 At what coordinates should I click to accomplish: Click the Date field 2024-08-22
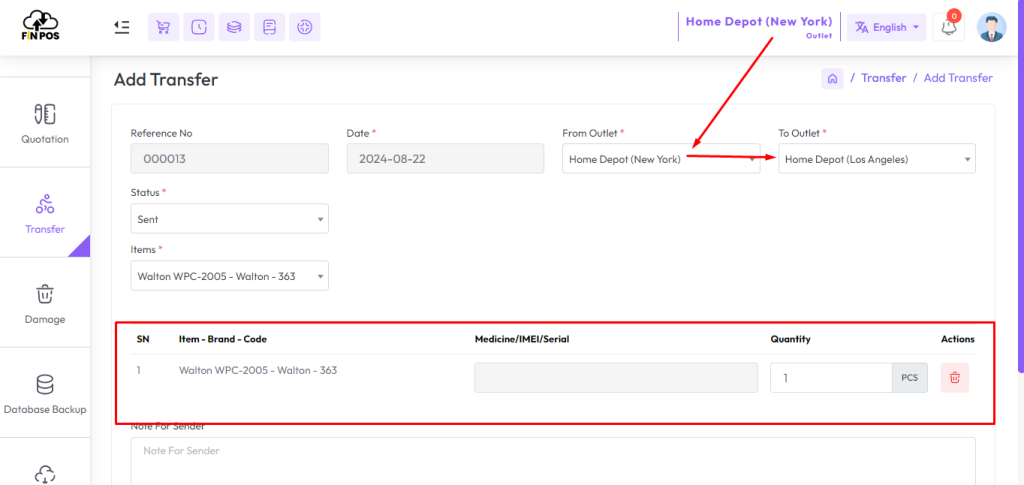(445, 159)
